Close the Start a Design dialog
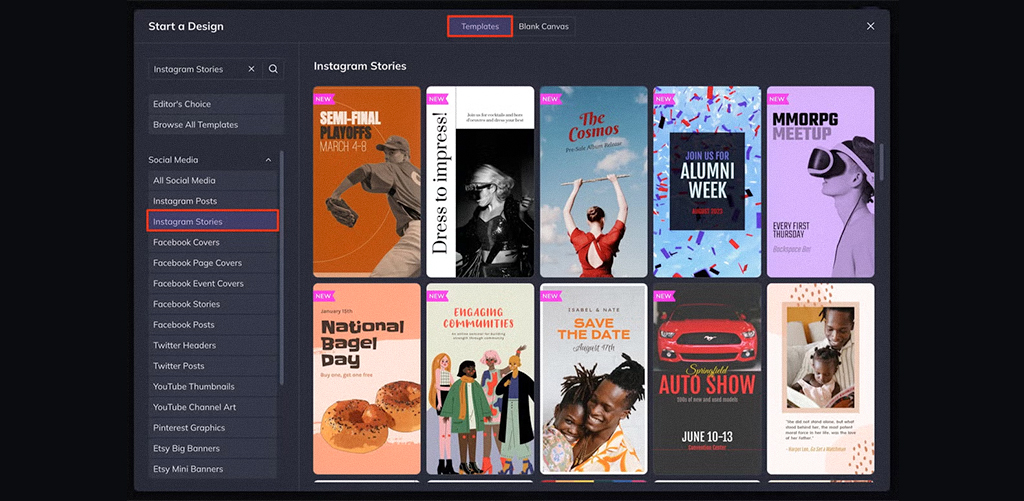The height and width of the screenshot is (501, 1024). tap(870, 26)
